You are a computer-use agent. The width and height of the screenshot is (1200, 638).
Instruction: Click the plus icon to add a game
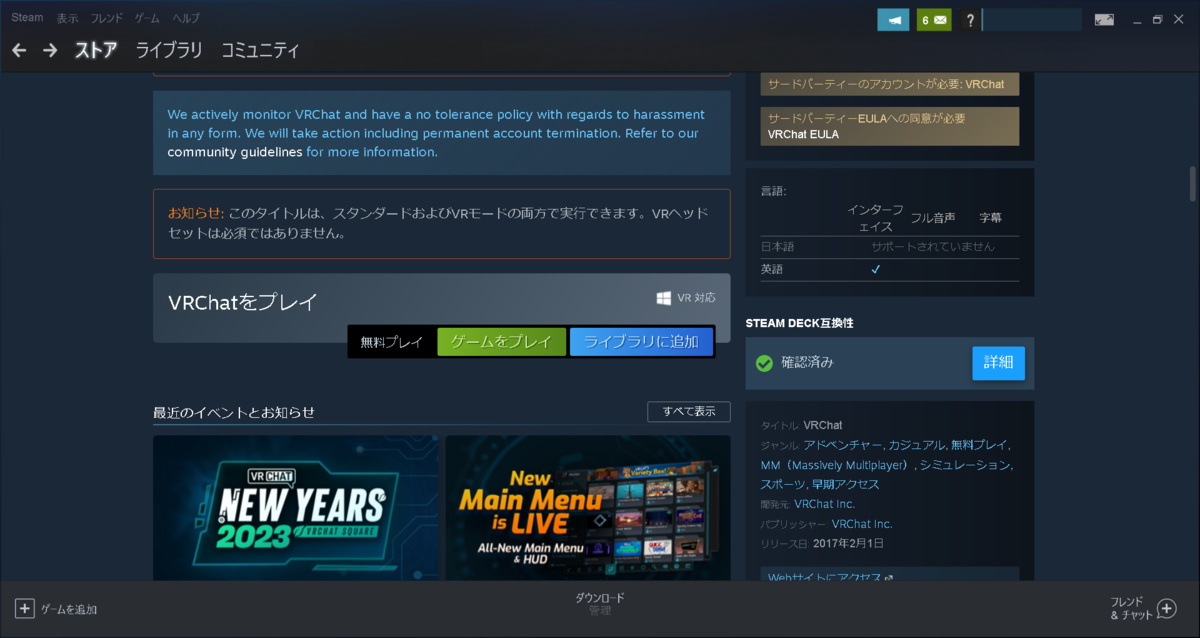[x=25, y=608]
